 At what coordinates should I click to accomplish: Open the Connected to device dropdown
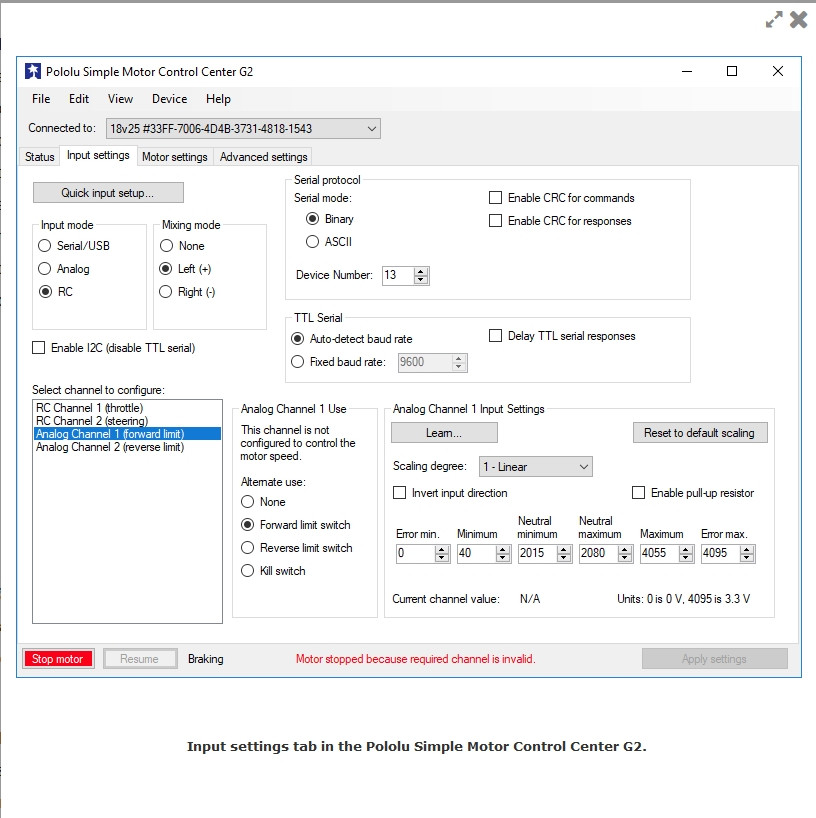tap(371, 128)
